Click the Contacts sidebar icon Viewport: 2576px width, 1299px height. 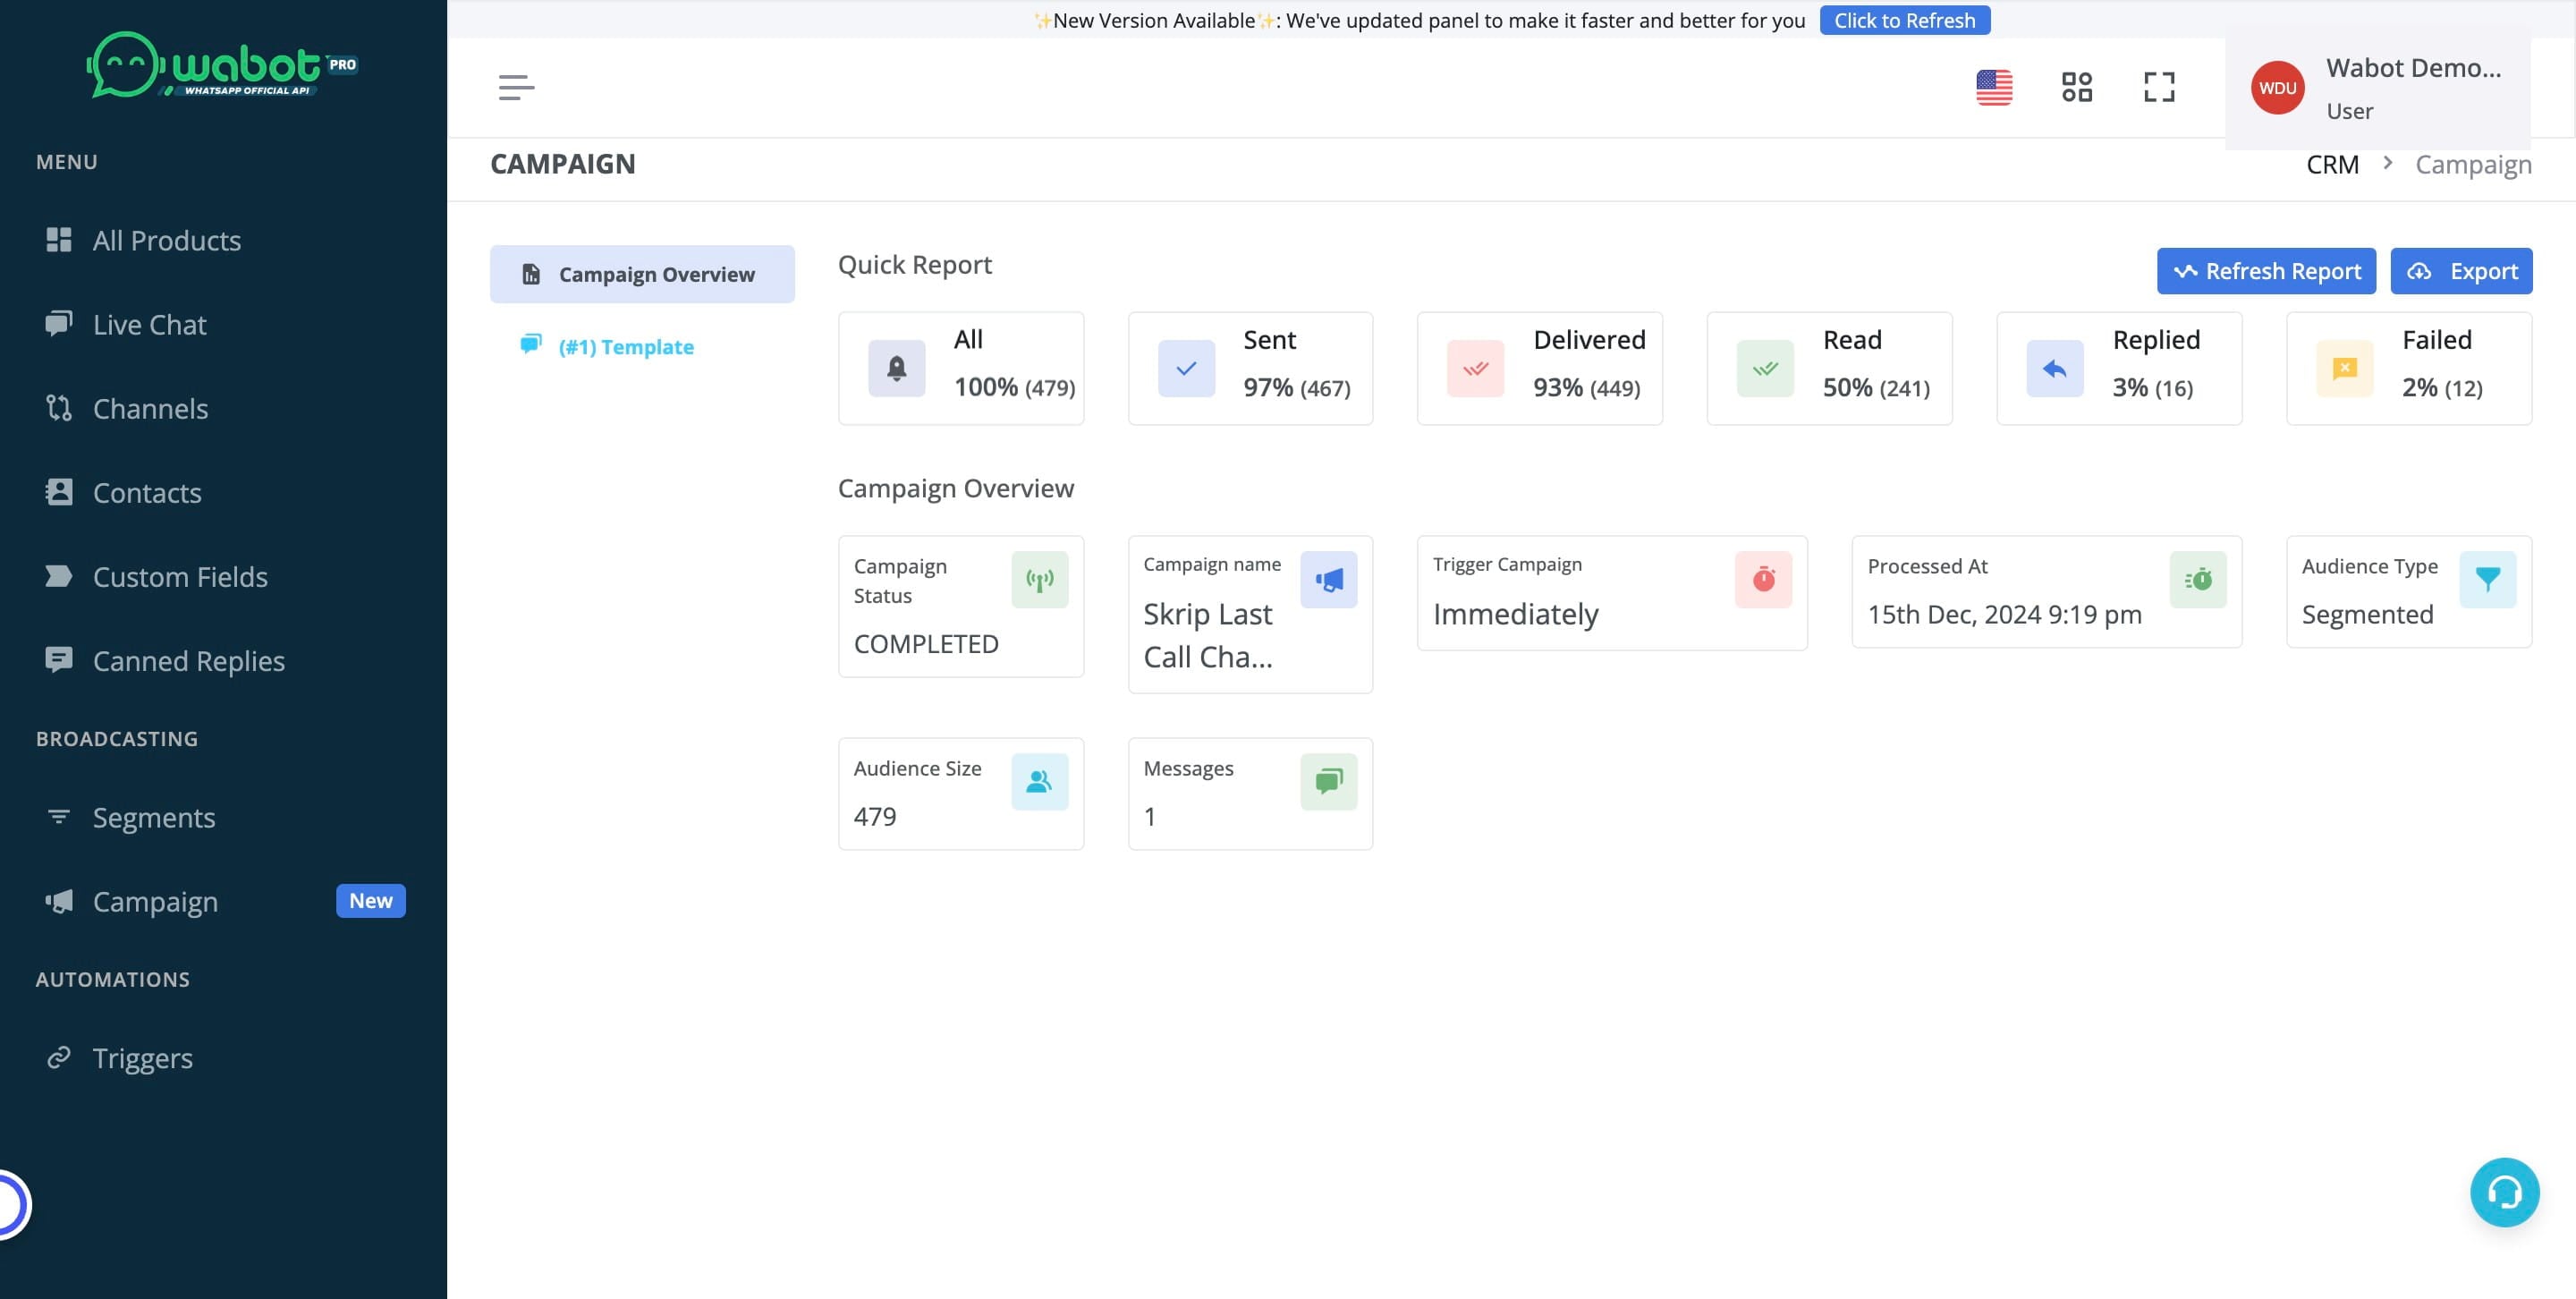click(59, 492)
